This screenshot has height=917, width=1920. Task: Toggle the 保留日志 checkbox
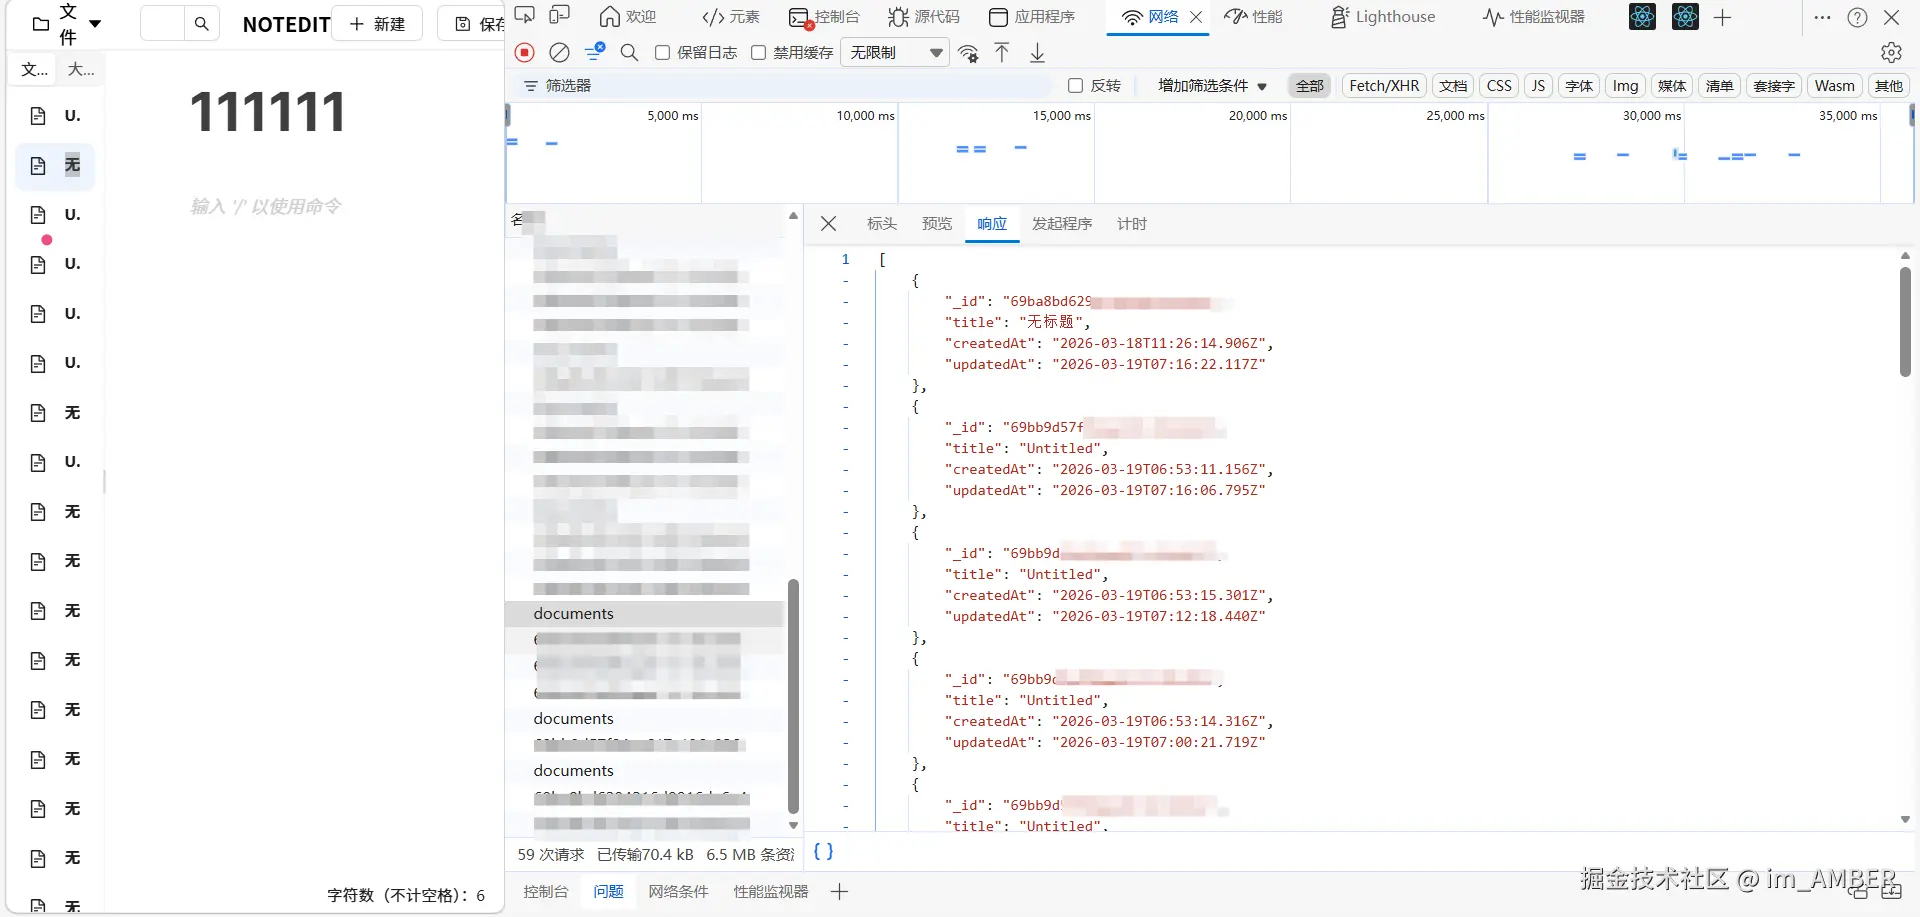click(x=662, y=53)
